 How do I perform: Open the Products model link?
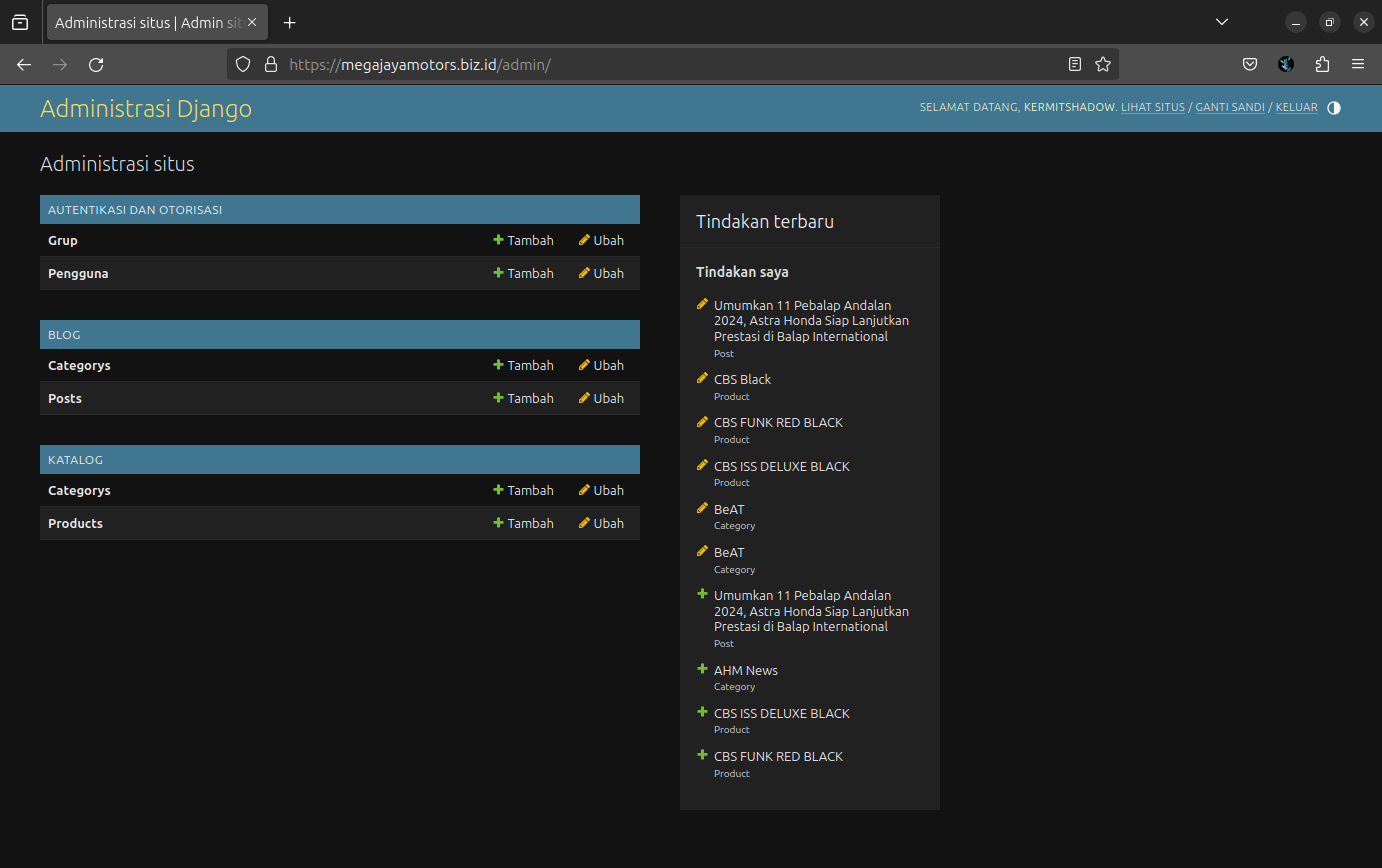tap(75, 523)
